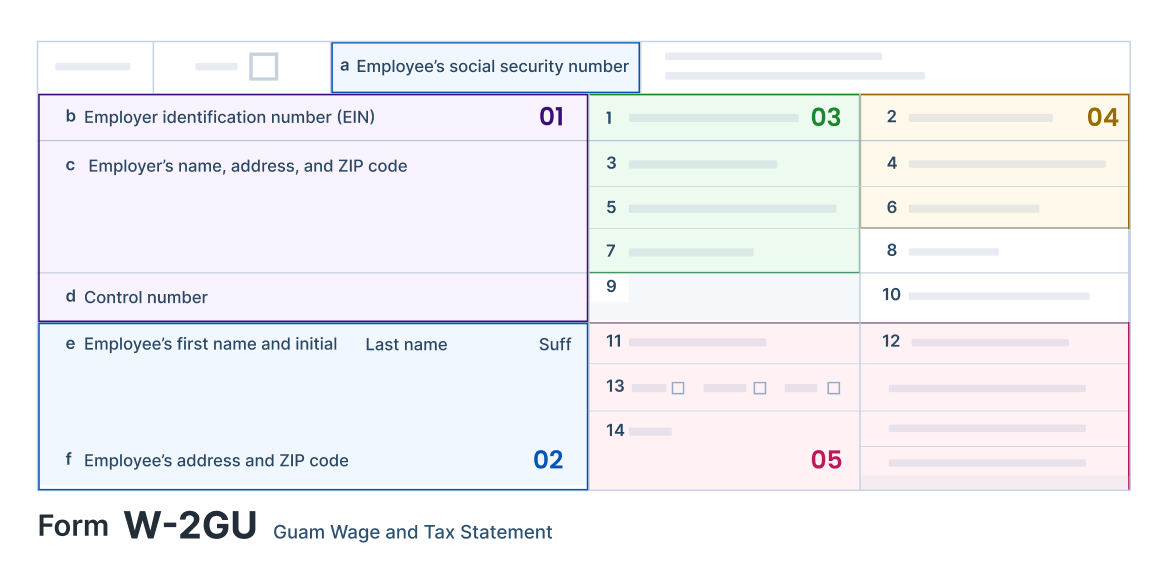Click the Guam Wage and Tax Statement subtitle

tap(413, 532)
